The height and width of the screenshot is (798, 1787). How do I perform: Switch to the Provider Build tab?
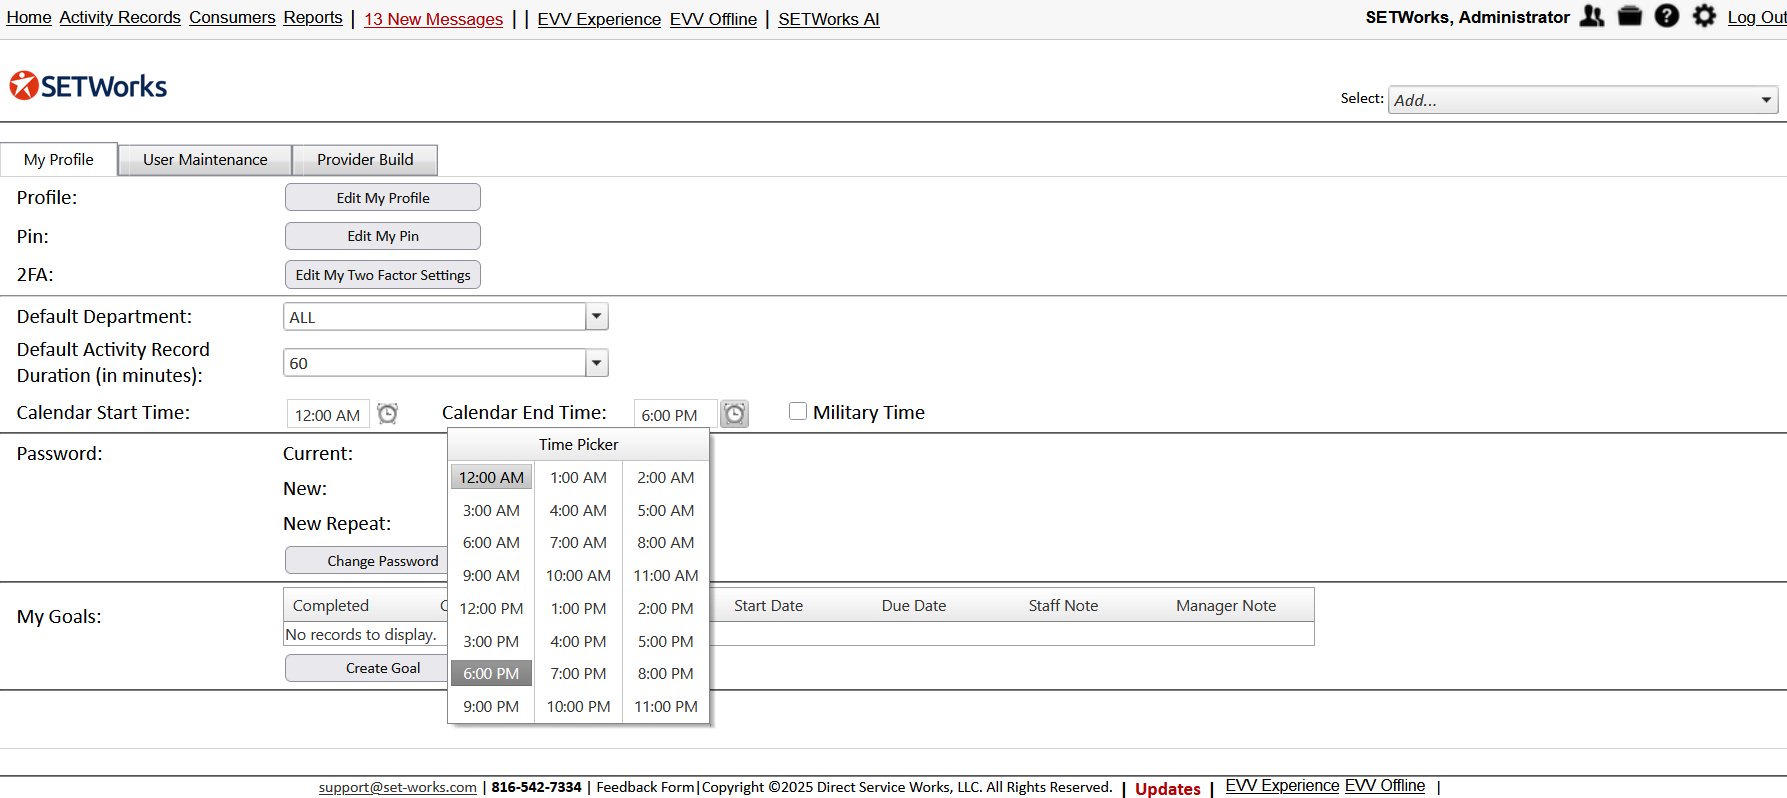point(365,159)
